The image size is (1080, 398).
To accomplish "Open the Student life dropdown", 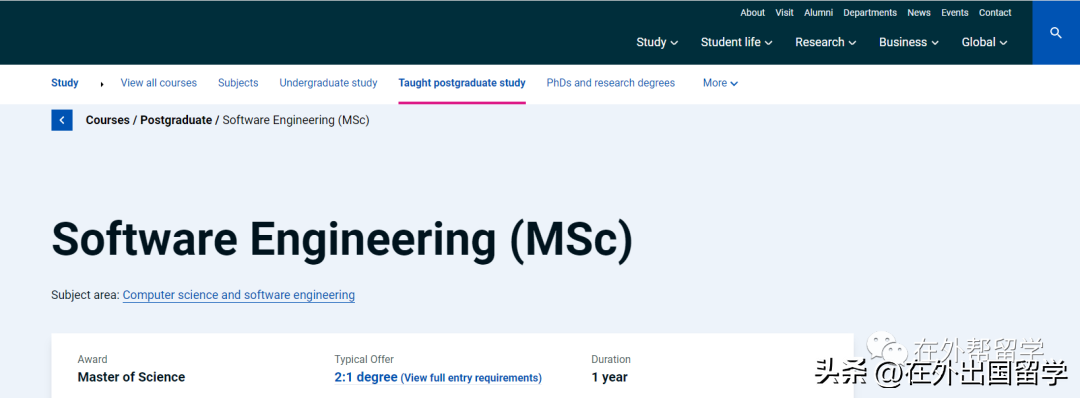I will tap(736, 42).
